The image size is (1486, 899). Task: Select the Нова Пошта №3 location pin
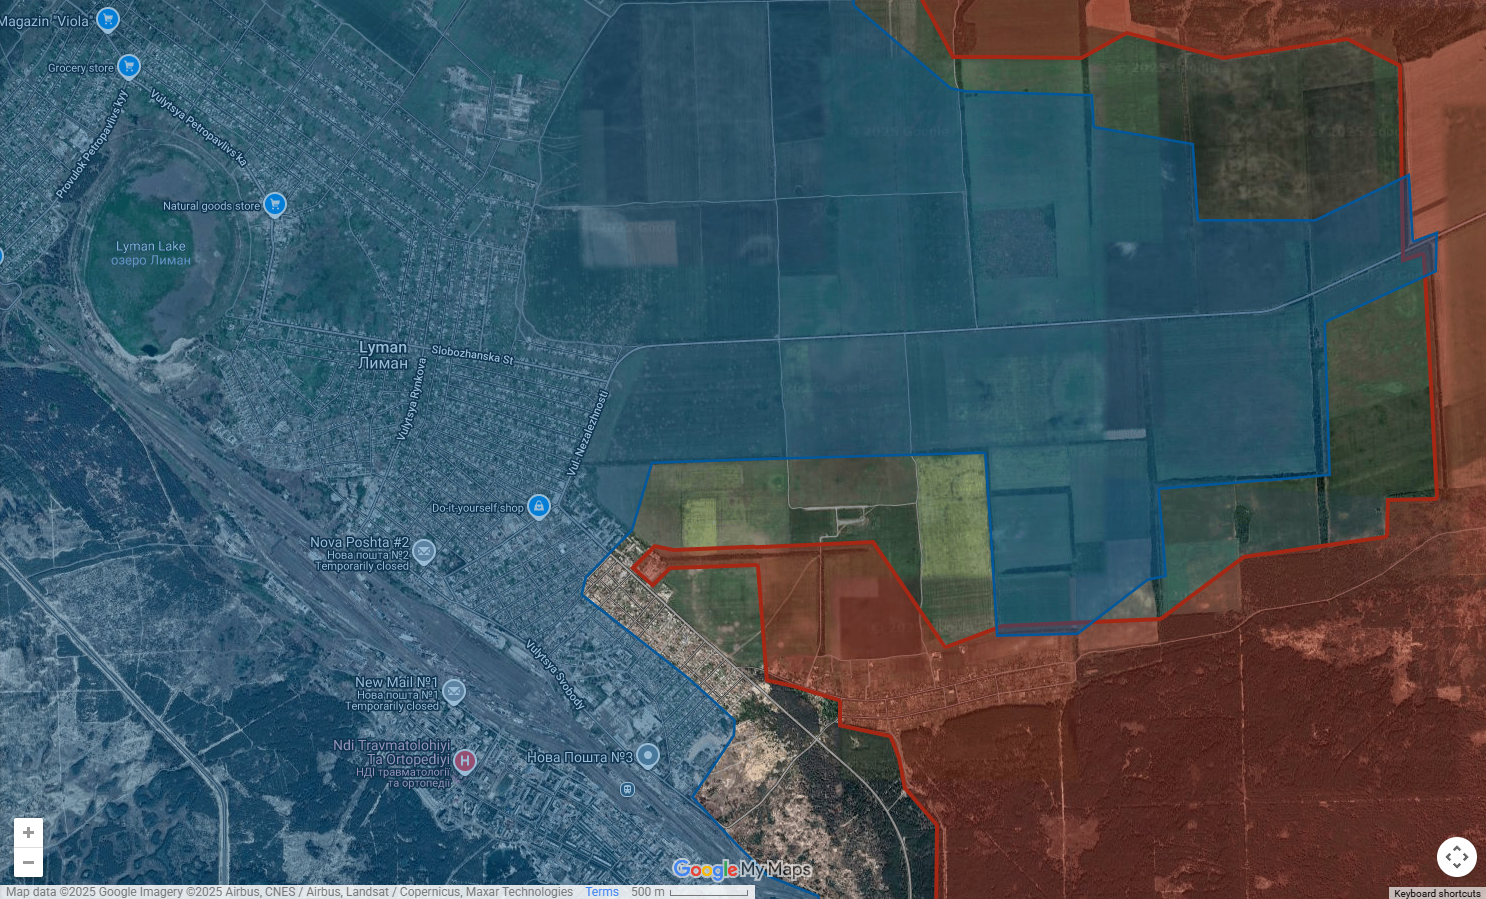point(648,755)
